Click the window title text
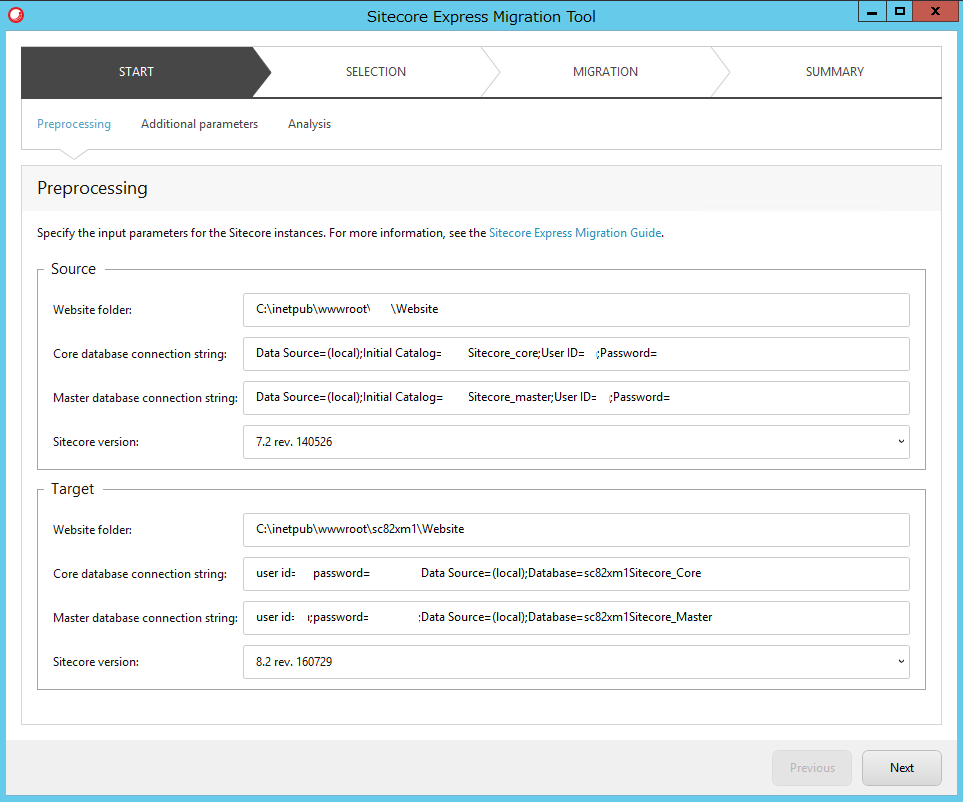This screenshot has height=802, width=963. [x=481, y=17]
